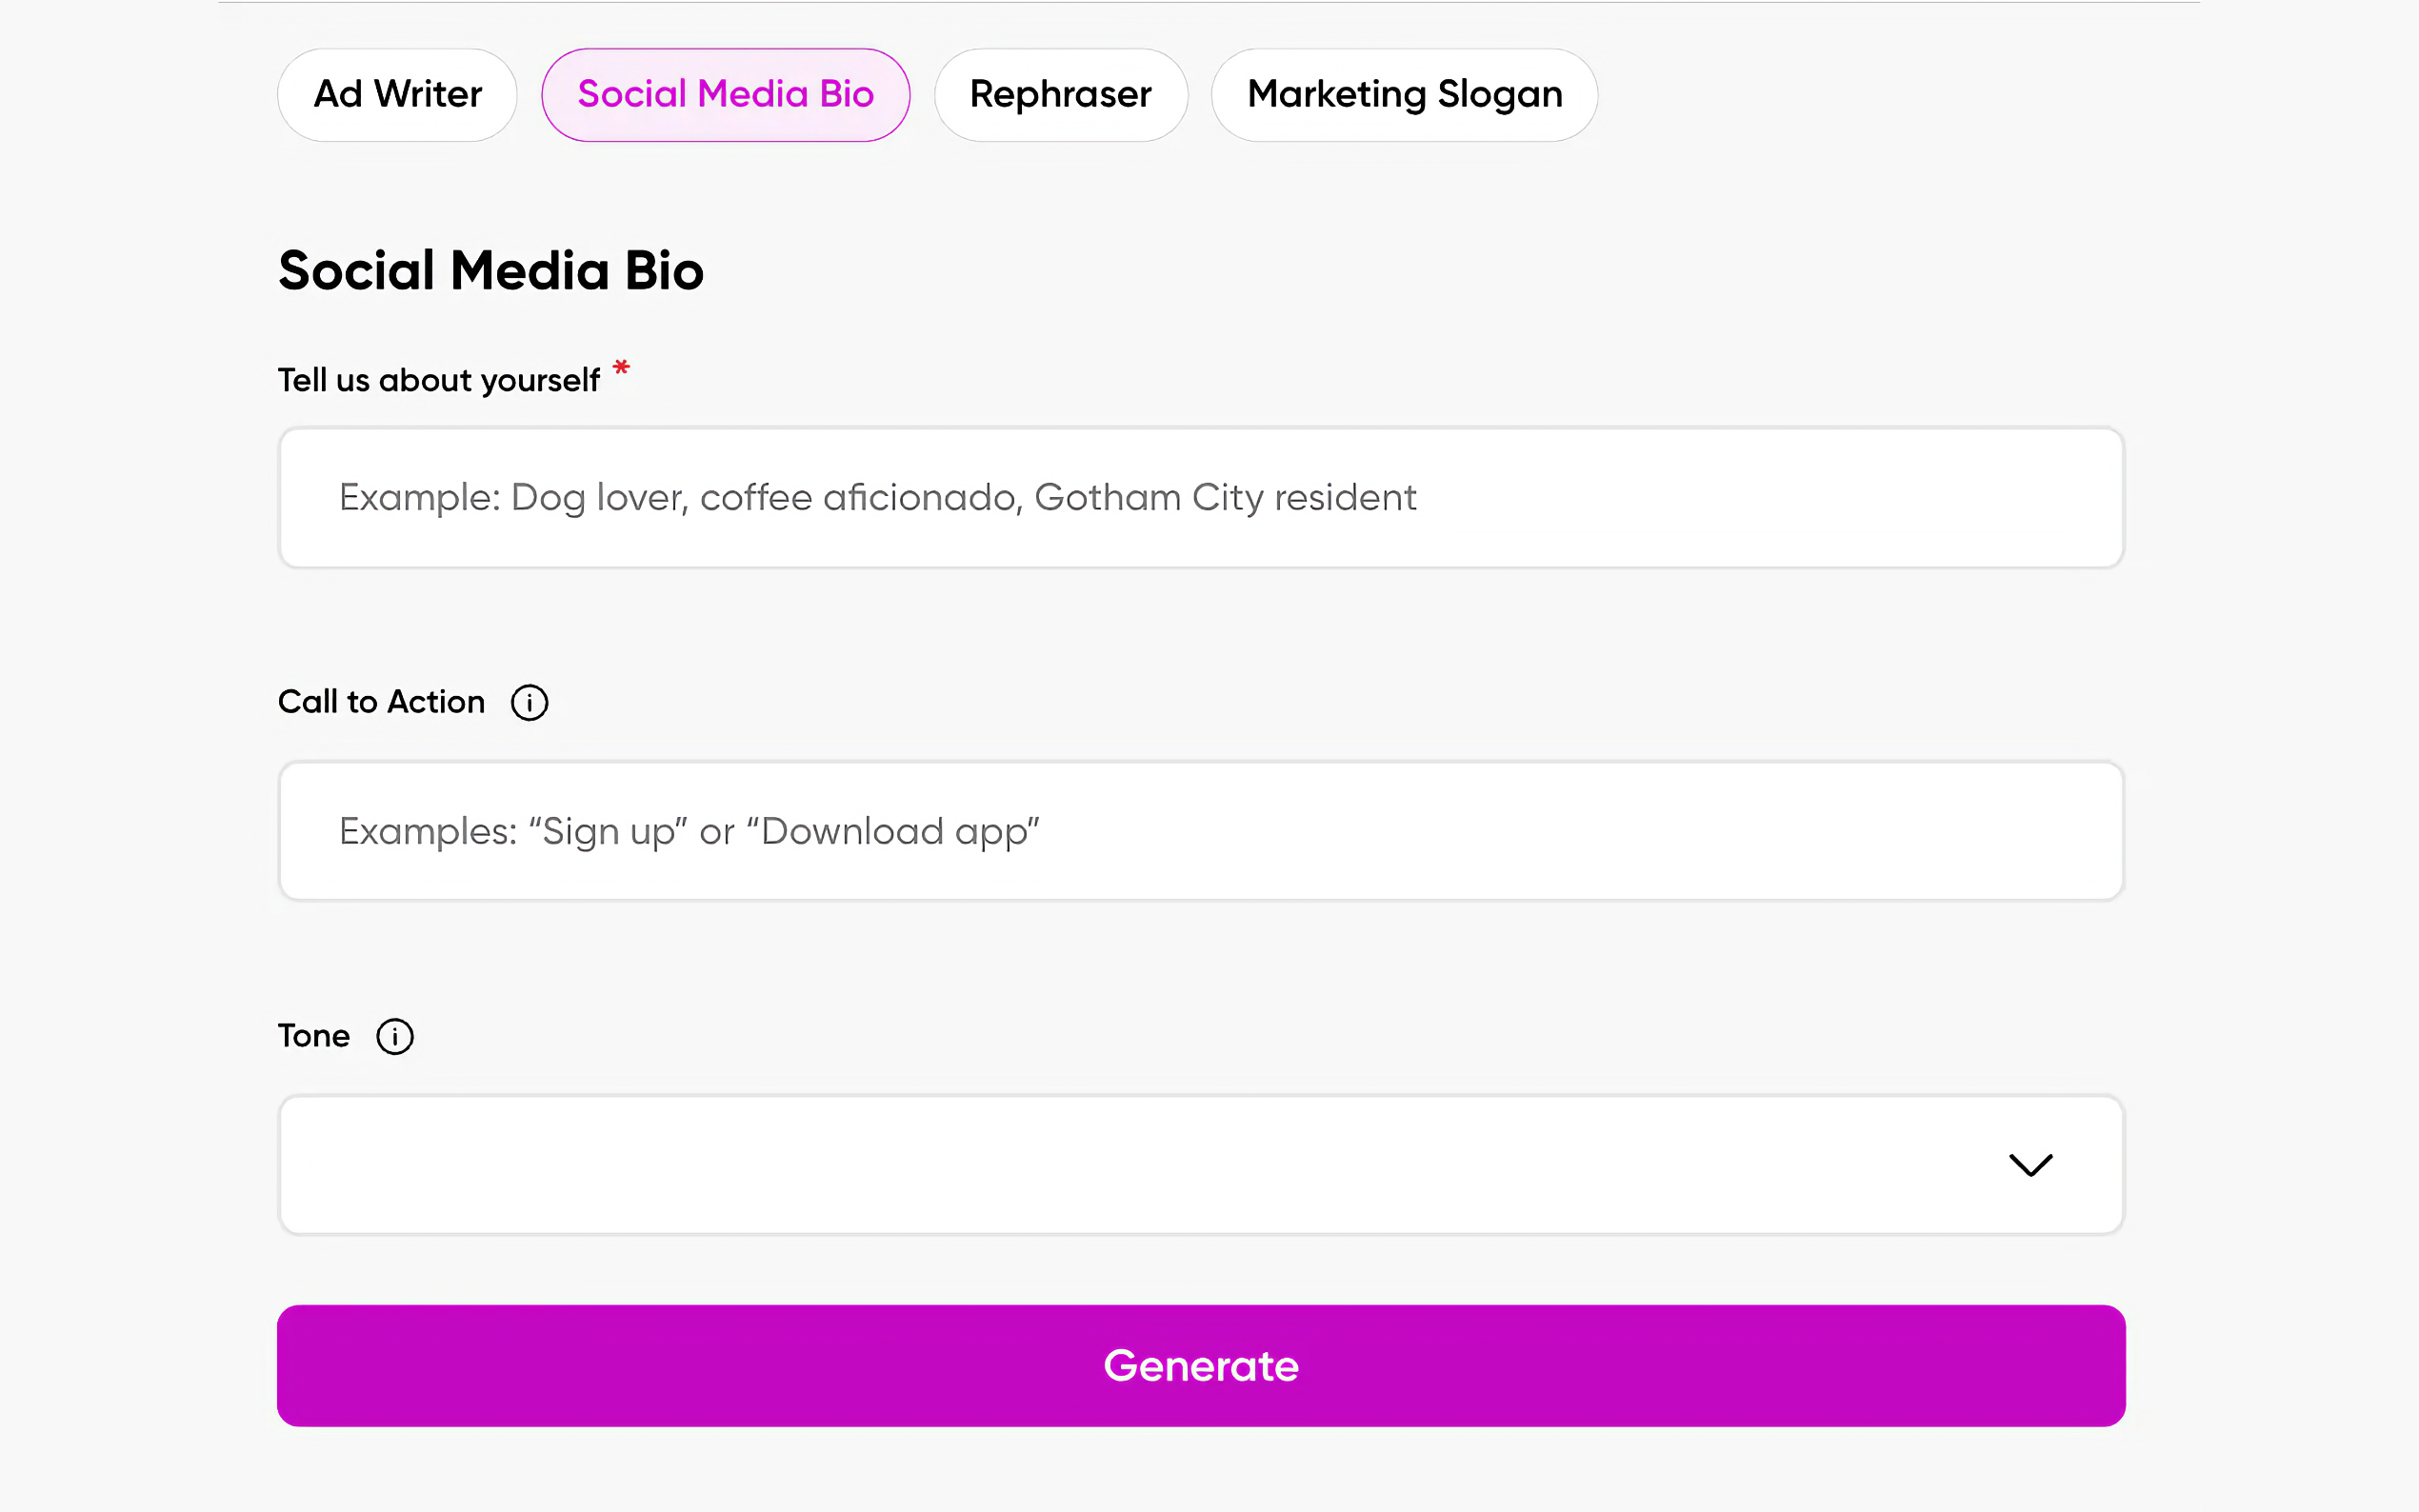Image resolution: width=2419 pixels, height=1512 pixels.
Task: Open the Call to Action info icon
Action: click(x=529, y=702)
